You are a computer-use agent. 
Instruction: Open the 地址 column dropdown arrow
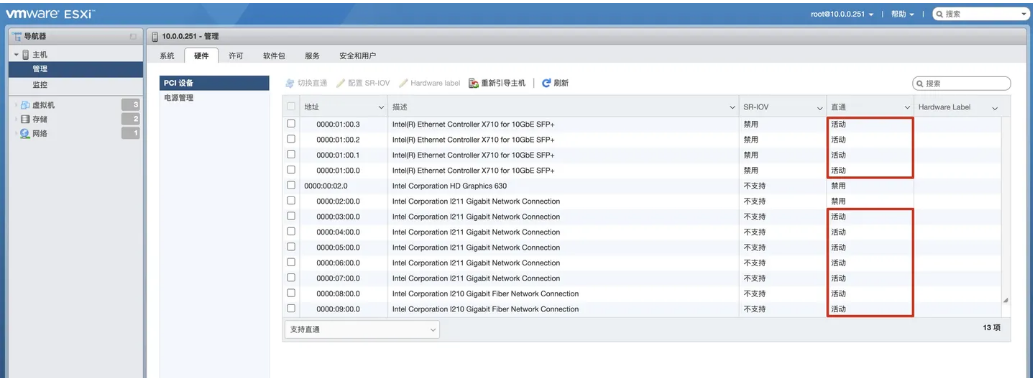[381, 107]
